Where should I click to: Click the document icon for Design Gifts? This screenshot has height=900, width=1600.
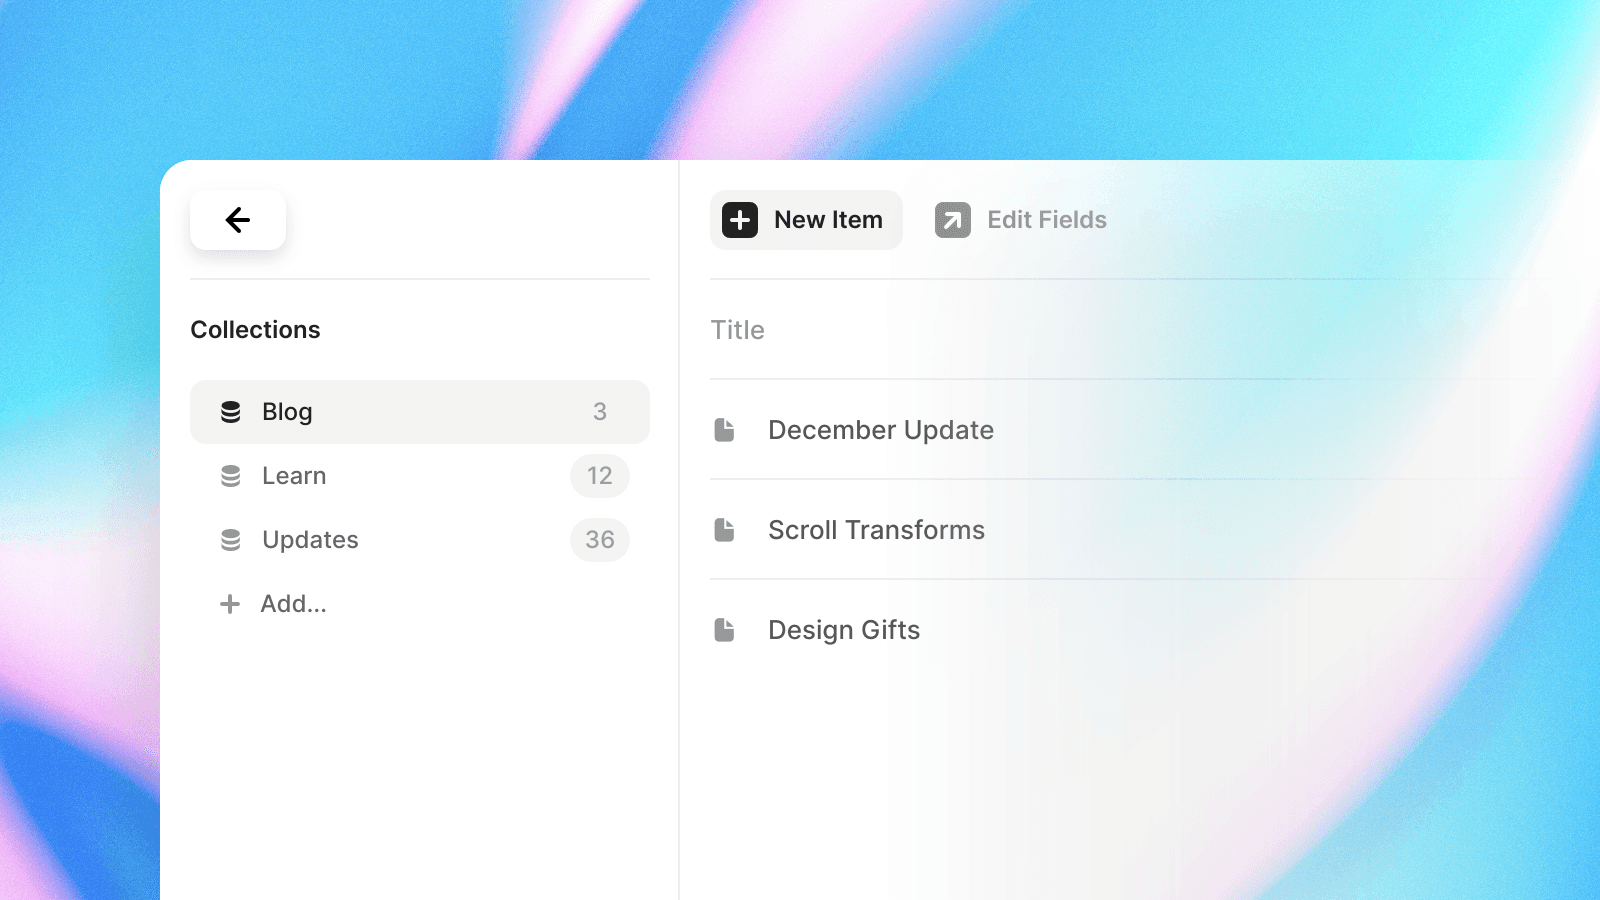click(x=725, y=630)
